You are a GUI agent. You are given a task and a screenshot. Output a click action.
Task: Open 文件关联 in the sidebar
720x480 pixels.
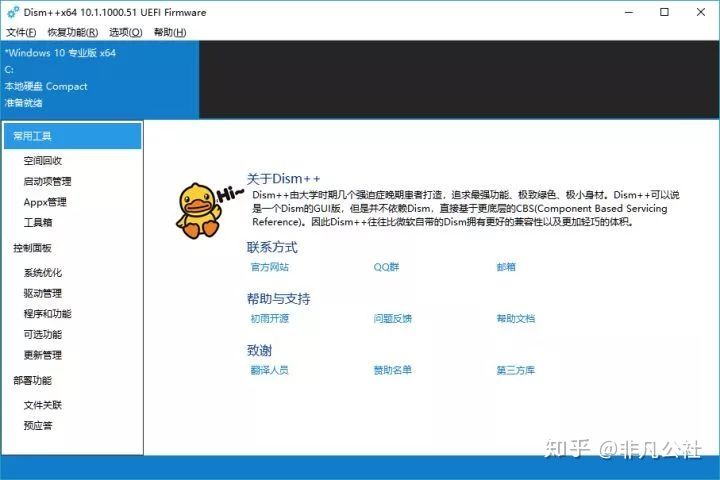click(43, 405)
